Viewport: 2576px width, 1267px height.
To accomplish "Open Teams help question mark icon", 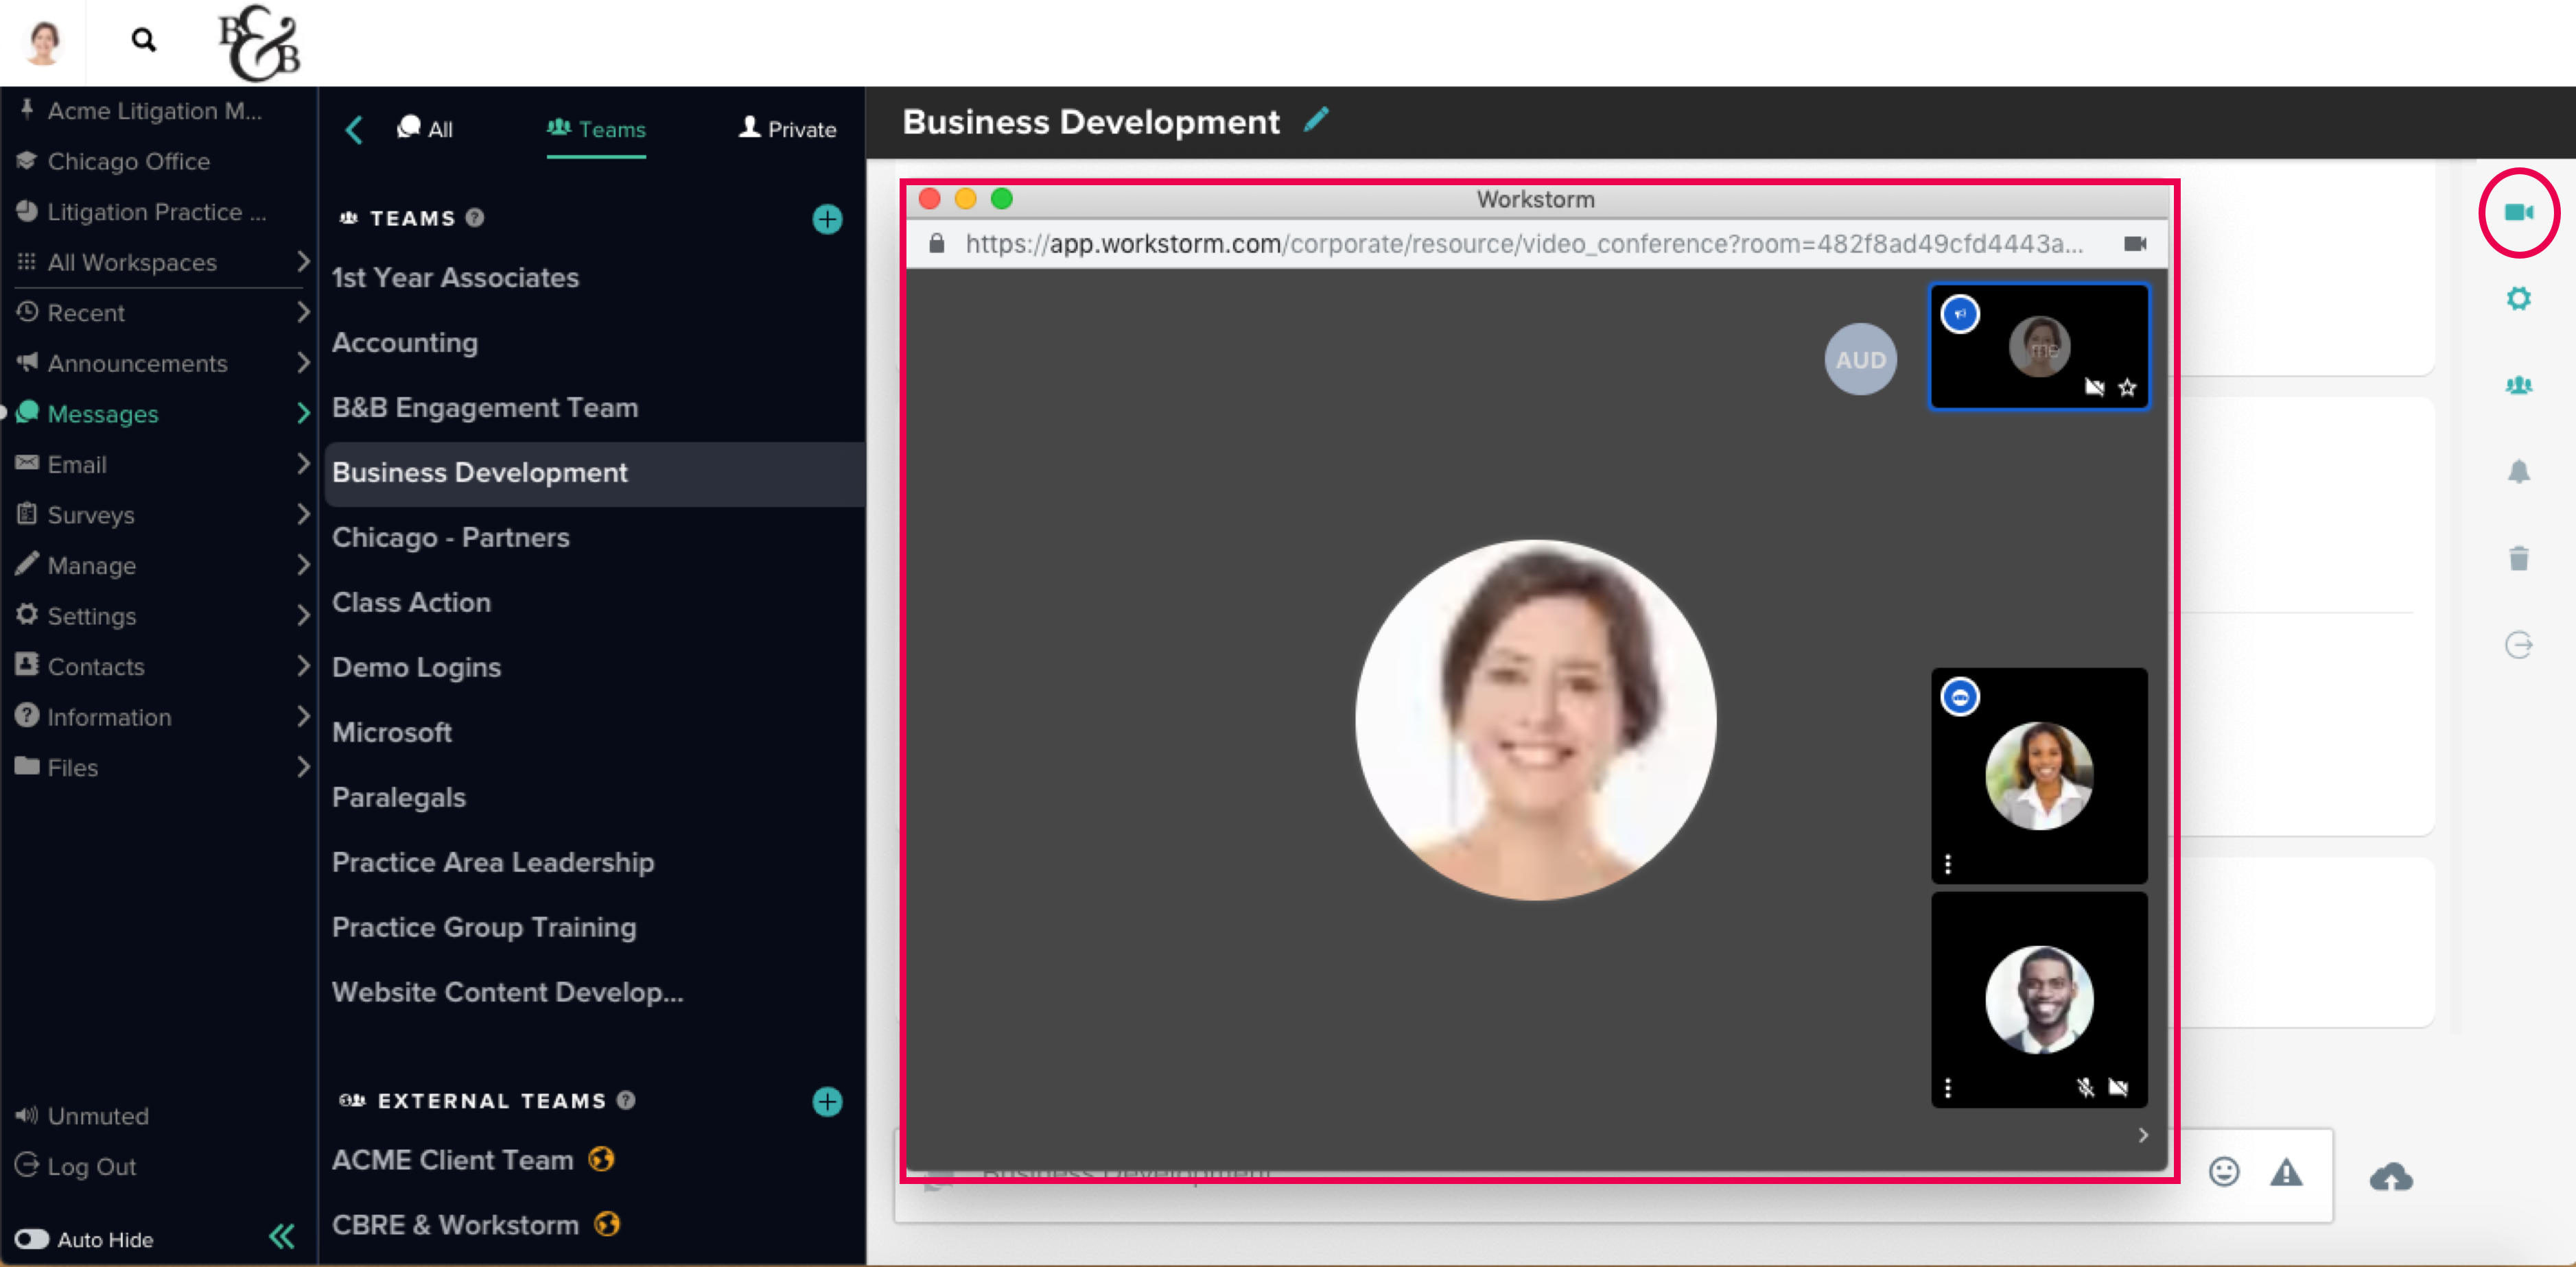I will [475, 217].
